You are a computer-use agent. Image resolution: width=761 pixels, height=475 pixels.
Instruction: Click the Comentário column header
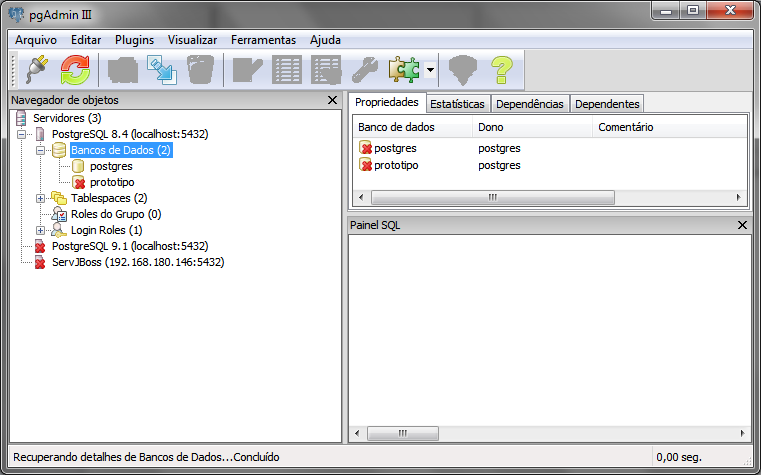(670, 127)
